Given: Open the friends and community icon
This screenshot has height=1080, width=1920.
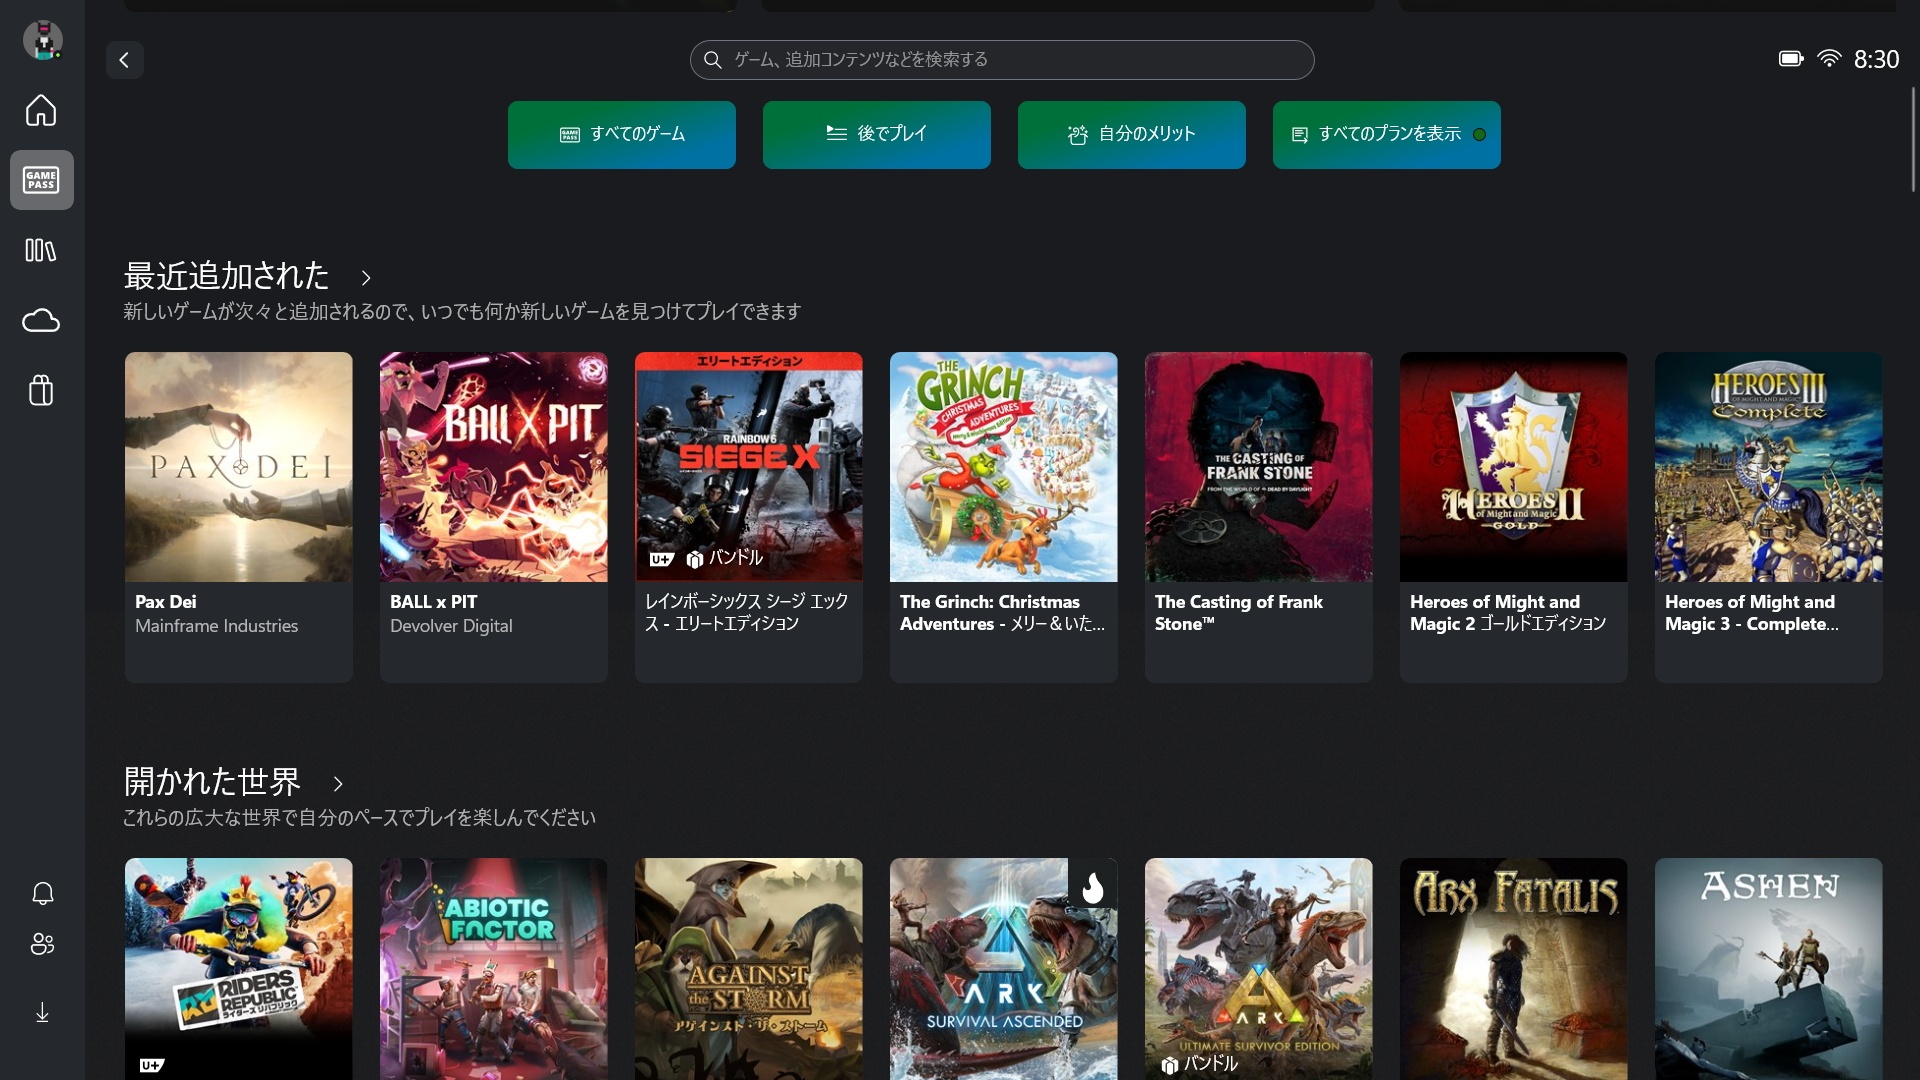Looking at the screenshot, I should (41, 944).
